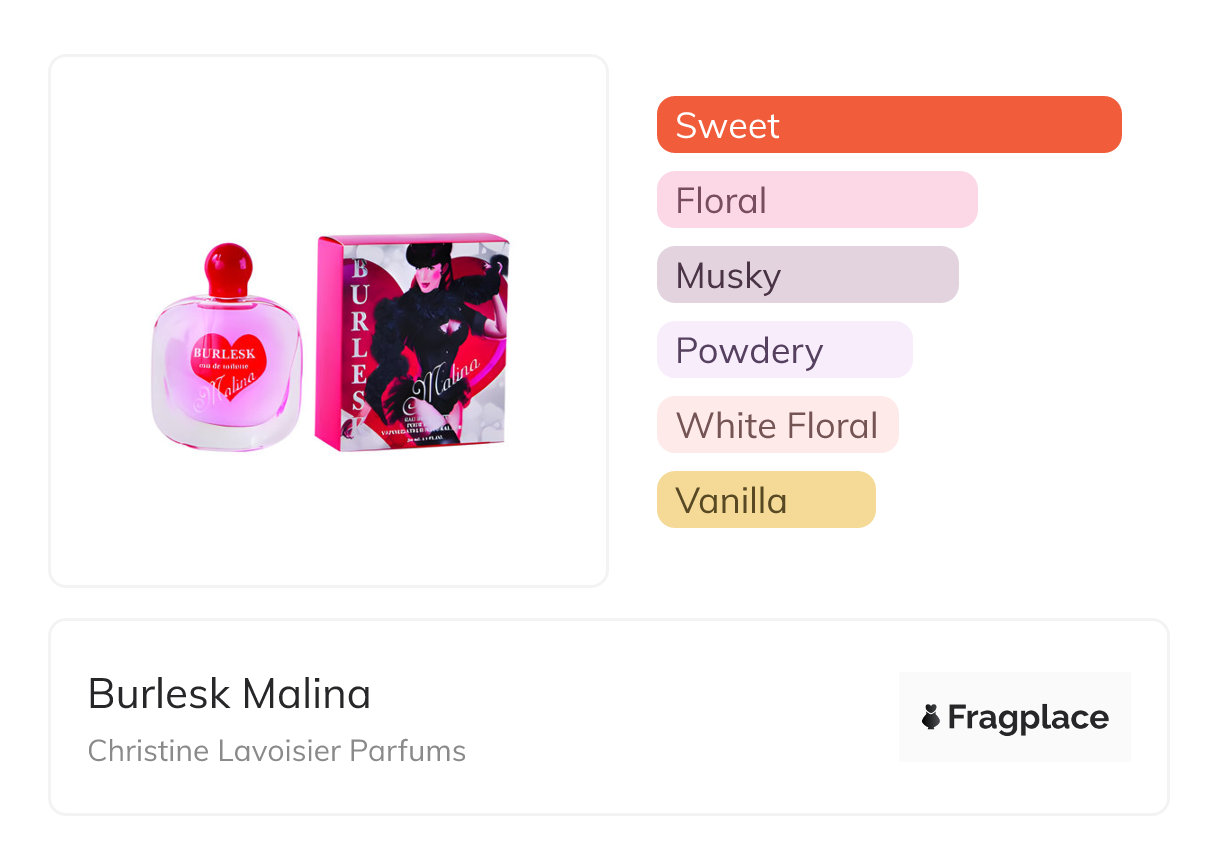Click the Musky accord bar
The width and height of the screenshot is (1218, 864).
[807, 275]
